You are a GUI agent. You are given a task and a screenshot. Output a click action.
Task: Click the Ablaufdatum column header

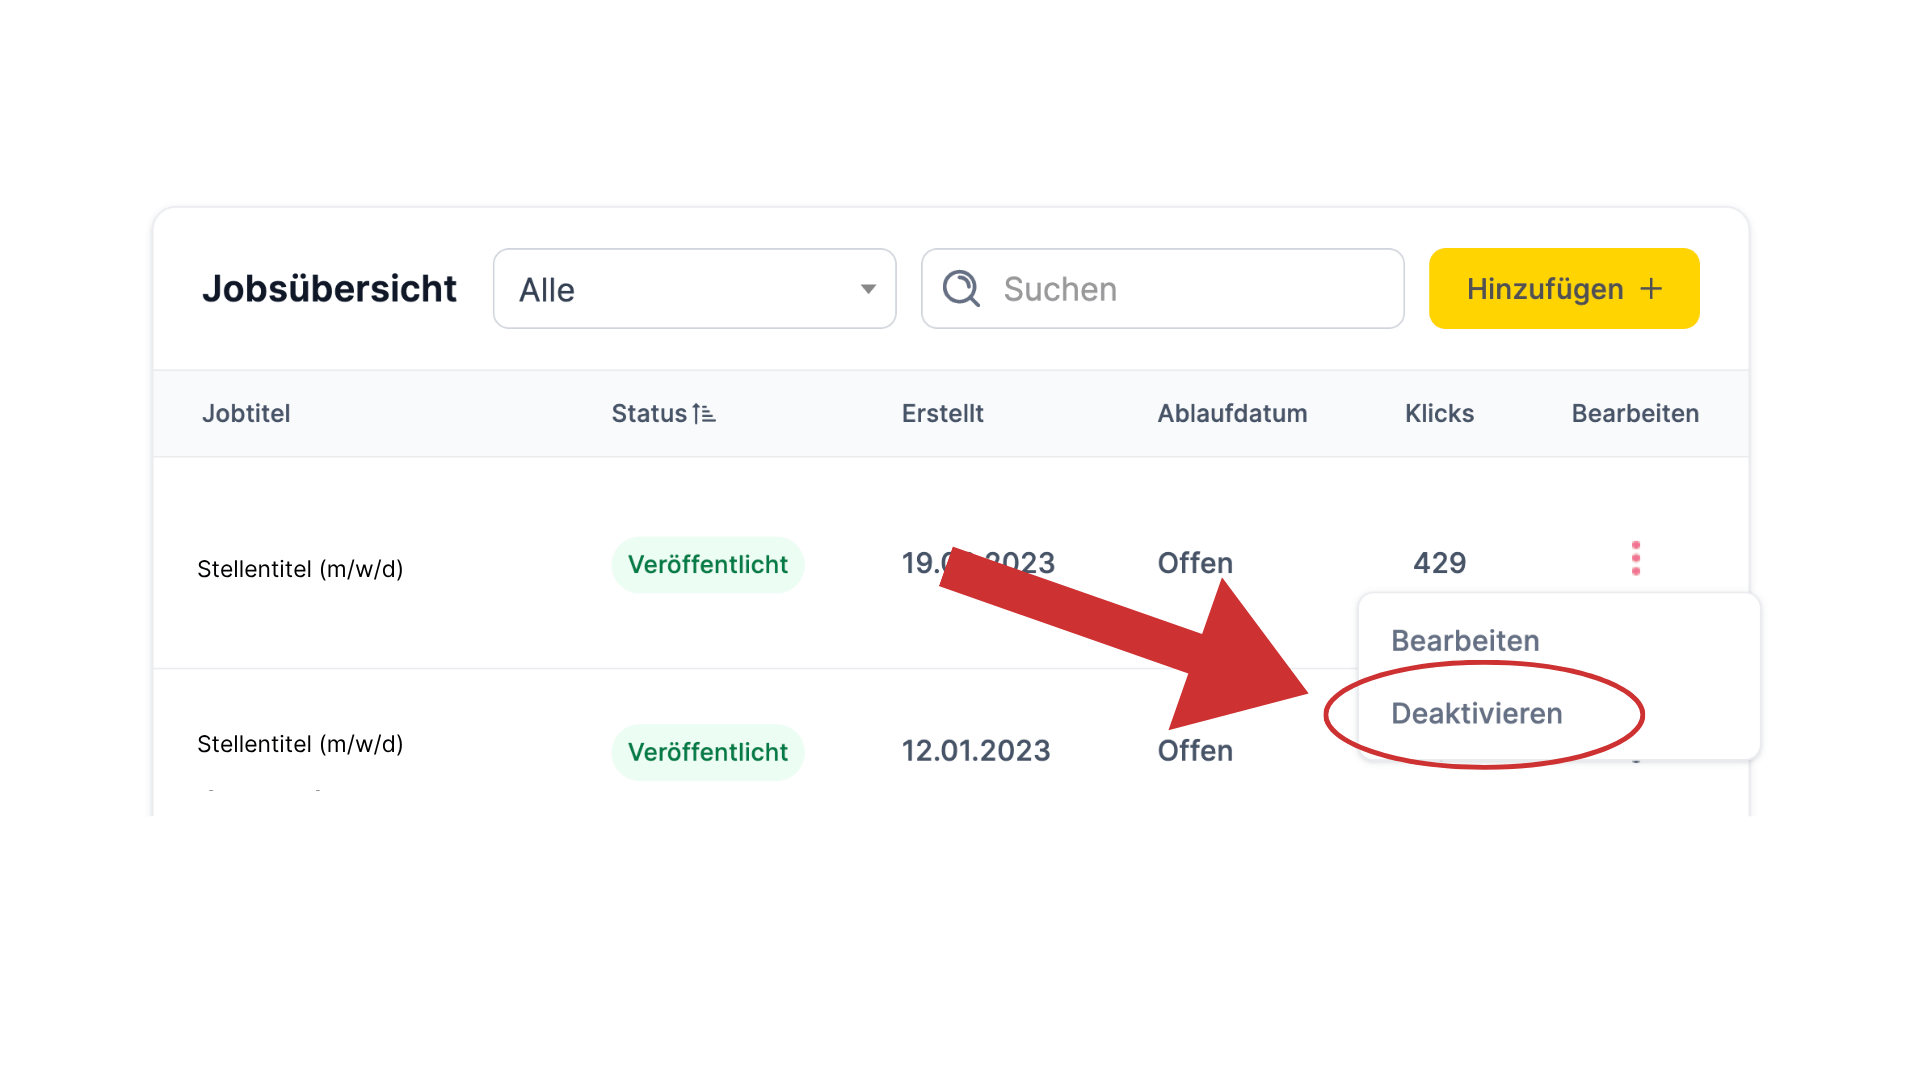point(1232,413)
